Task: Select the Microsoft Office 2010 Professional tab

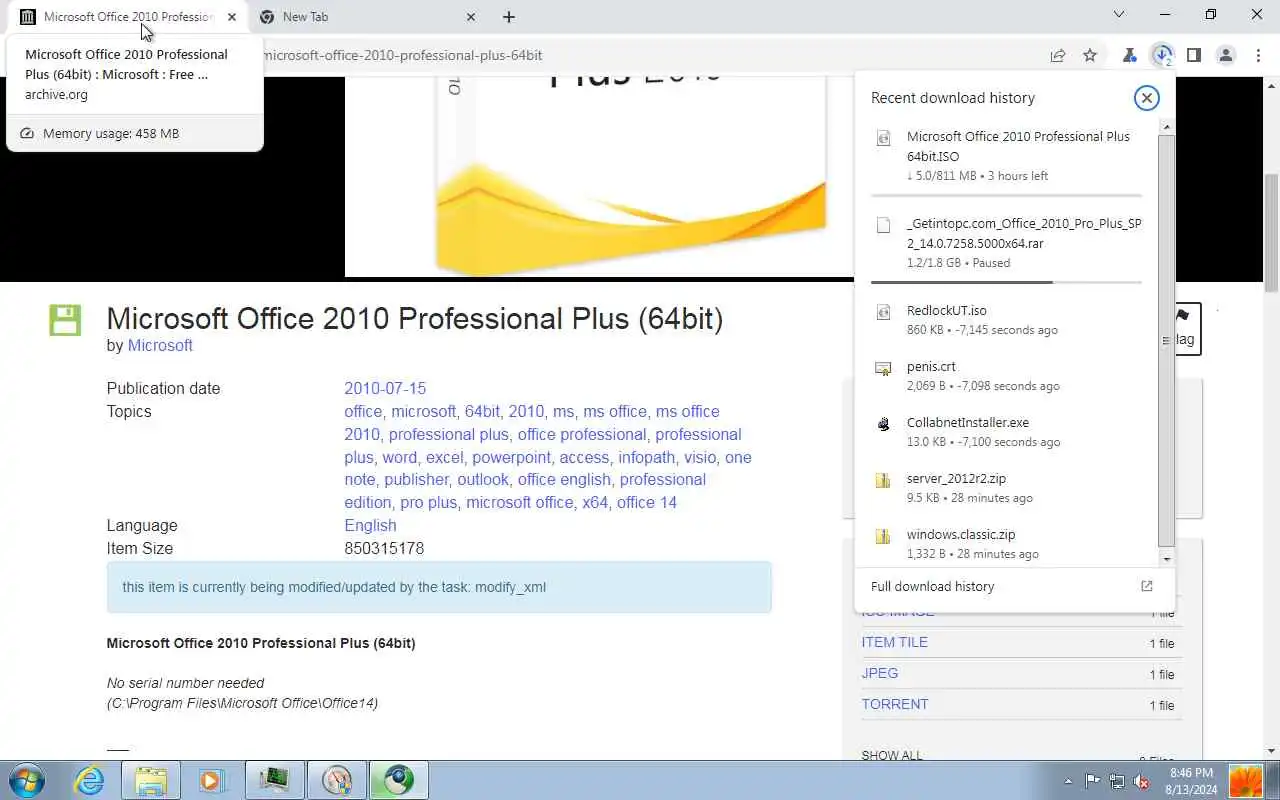Action: pyautogui.click(x=128, y=17)
